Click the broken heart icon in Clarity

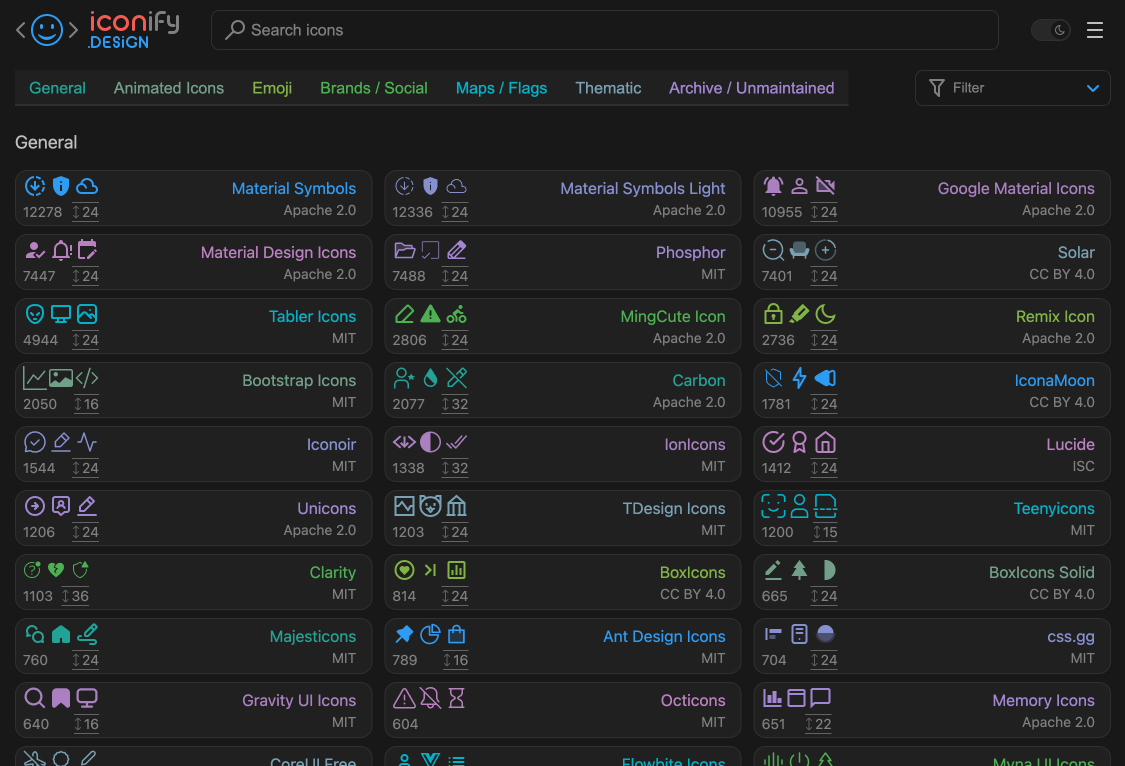pyautogui.click(x=57, y=570)
